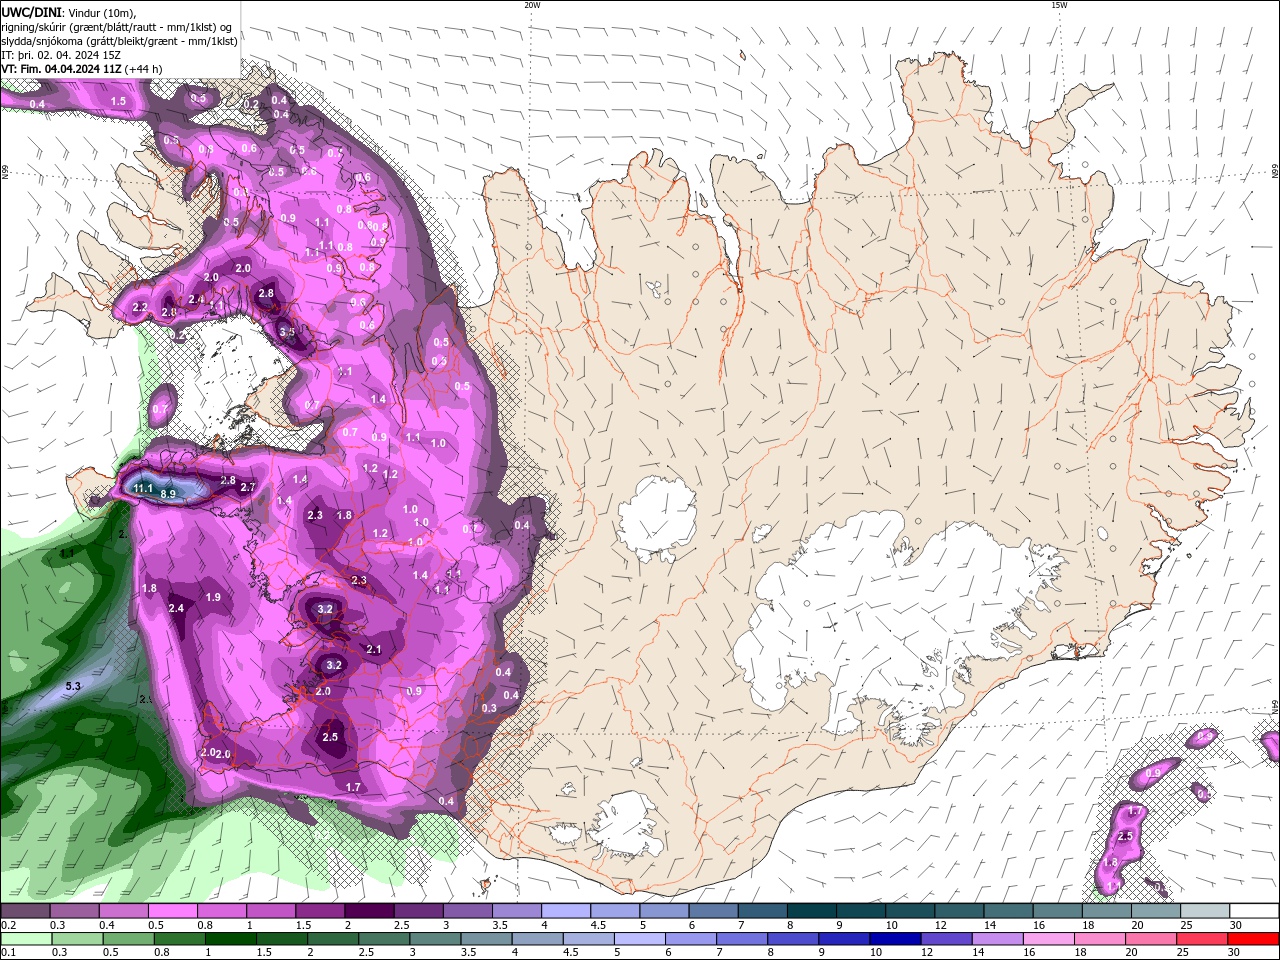
Task: Click the 'Vindur (10m)' header text
Action: point(102,12)
